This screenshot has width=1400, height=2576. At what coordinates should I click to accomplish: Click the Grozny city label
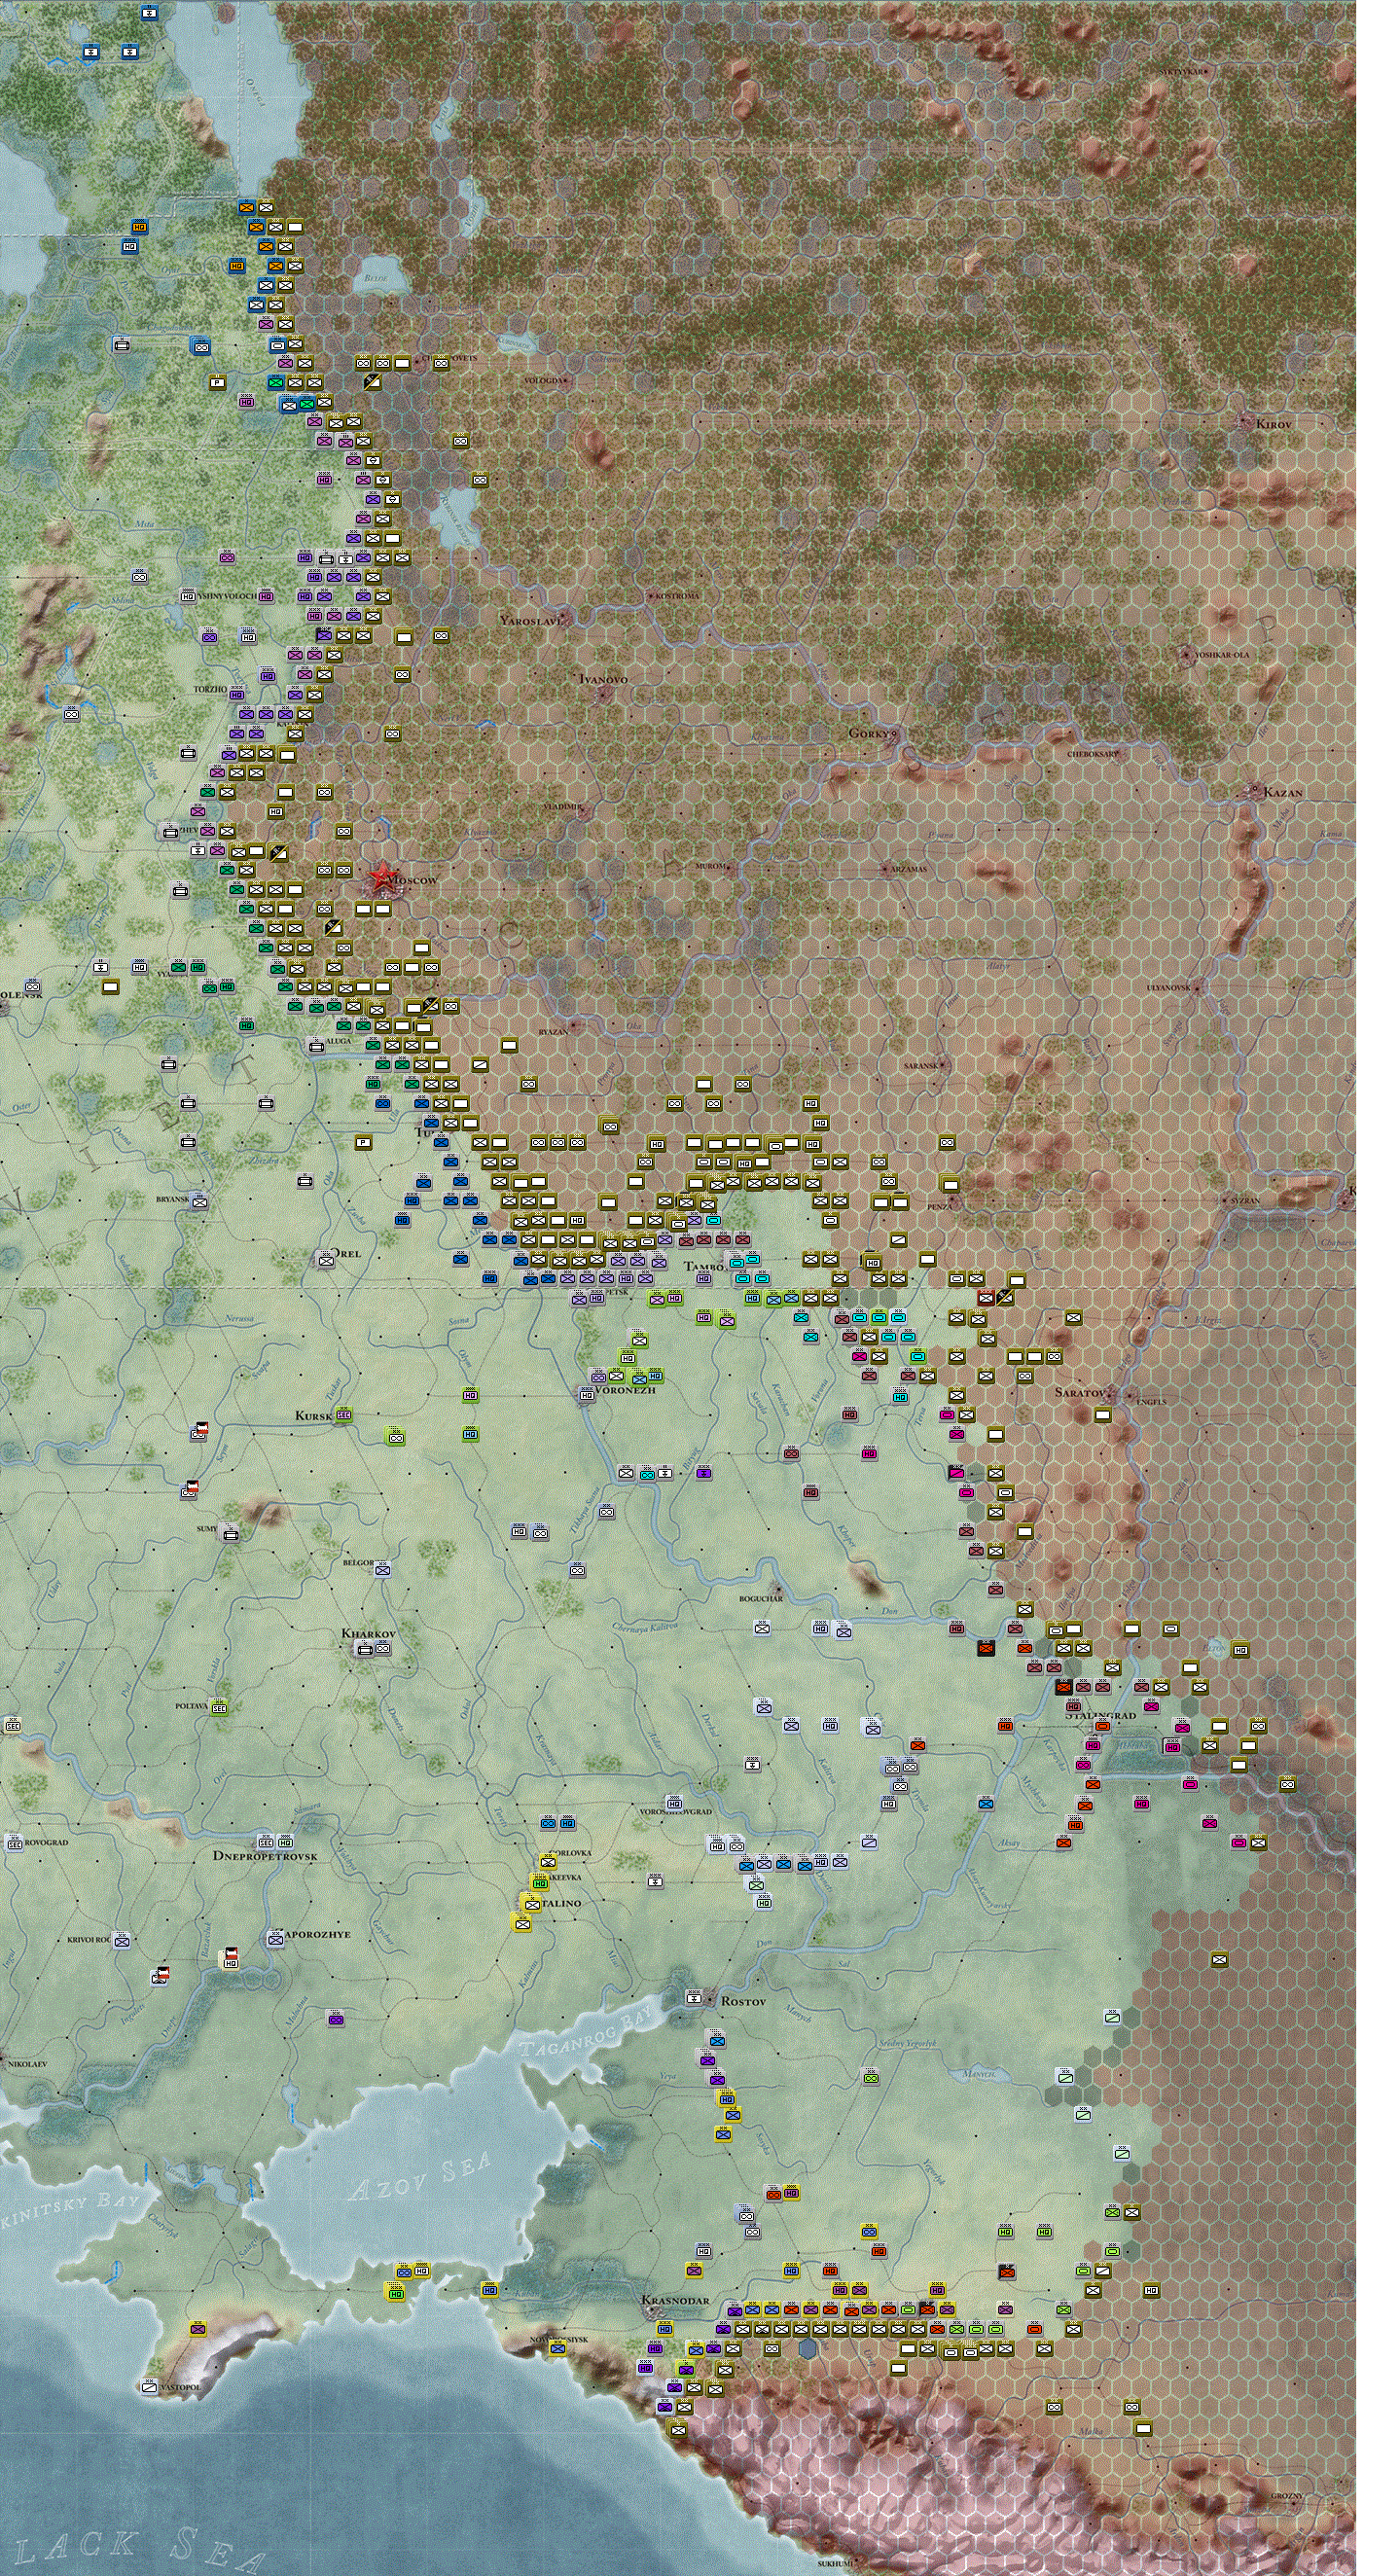1286,2496
